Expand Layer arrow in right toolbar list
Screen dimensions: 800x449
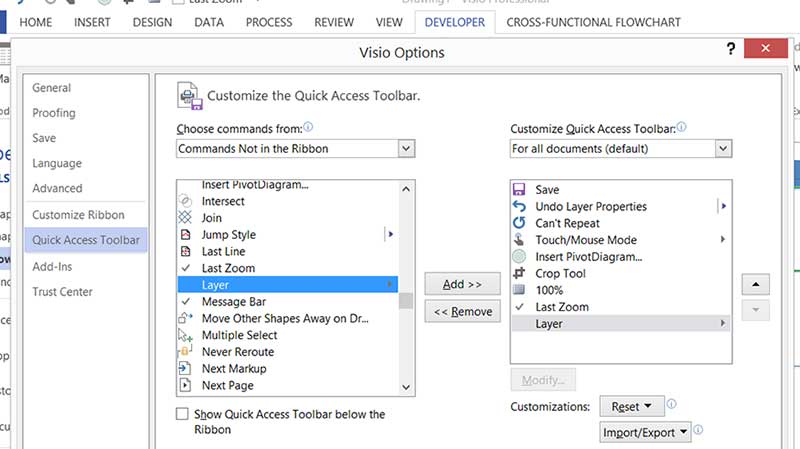click(x=722, y=323)
